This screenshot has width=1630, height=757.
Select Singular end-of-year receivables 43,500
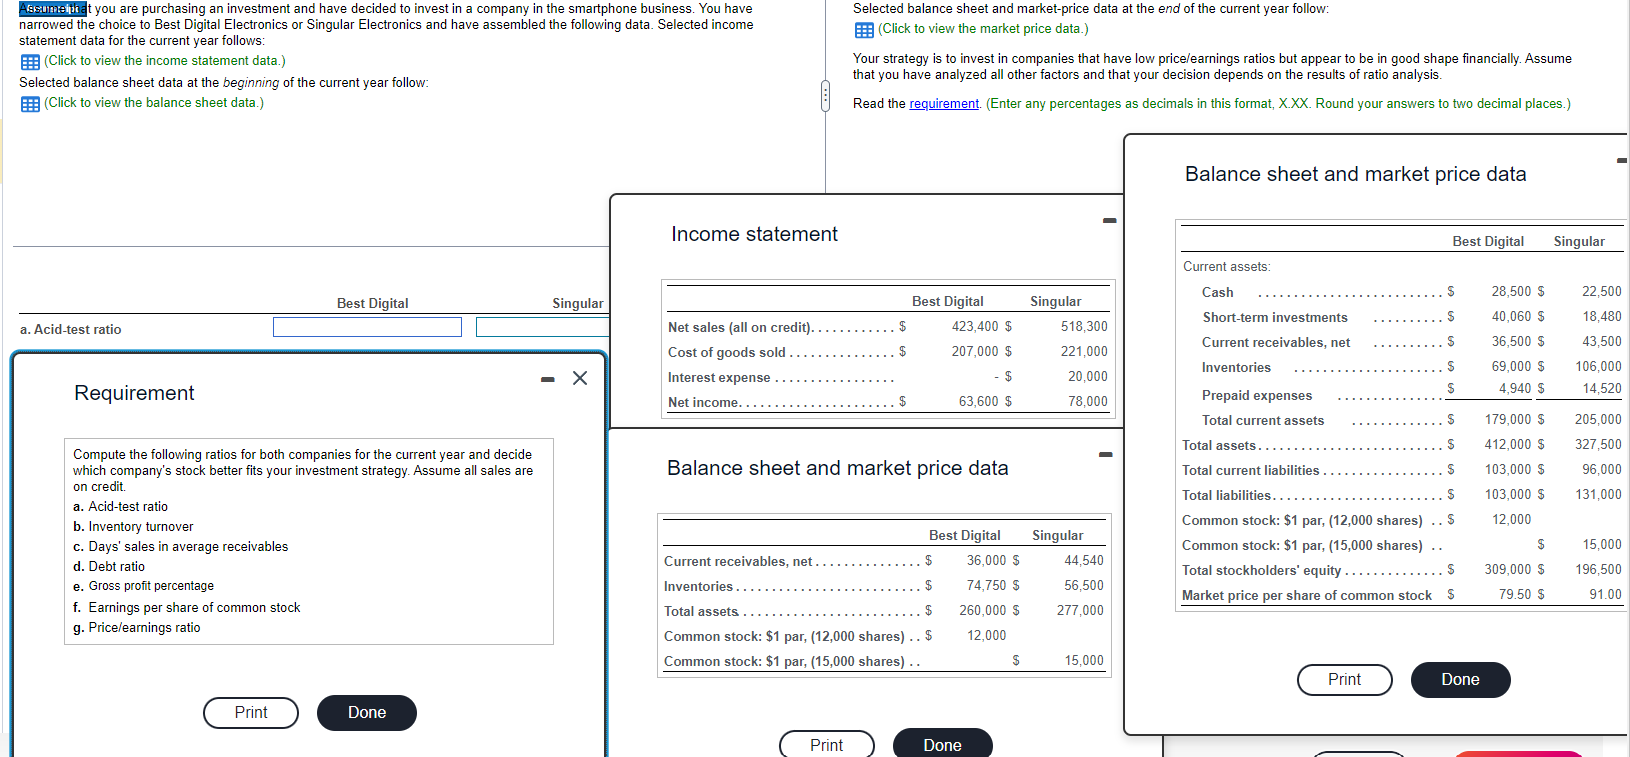point(1602,342)
